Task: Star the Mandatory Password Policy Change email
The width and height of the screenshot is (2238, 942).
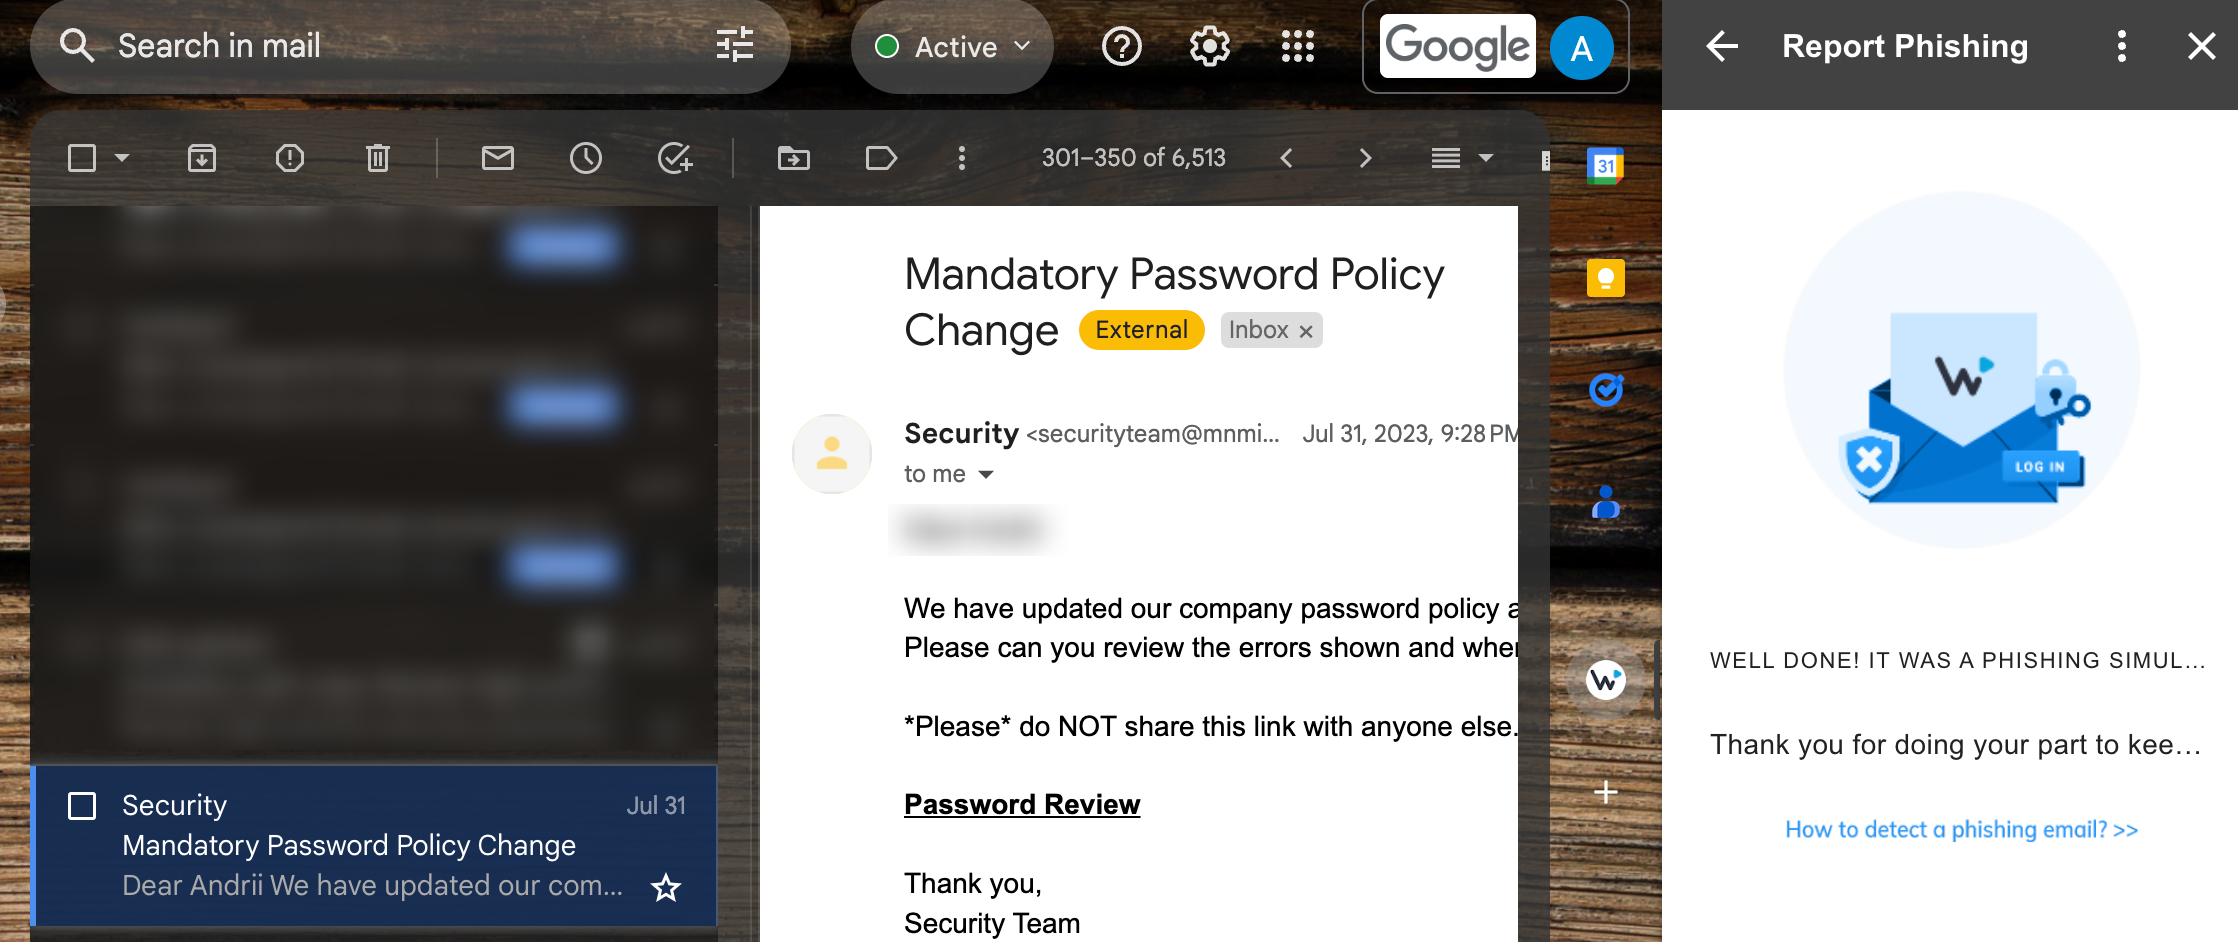Action: [665, 887]
